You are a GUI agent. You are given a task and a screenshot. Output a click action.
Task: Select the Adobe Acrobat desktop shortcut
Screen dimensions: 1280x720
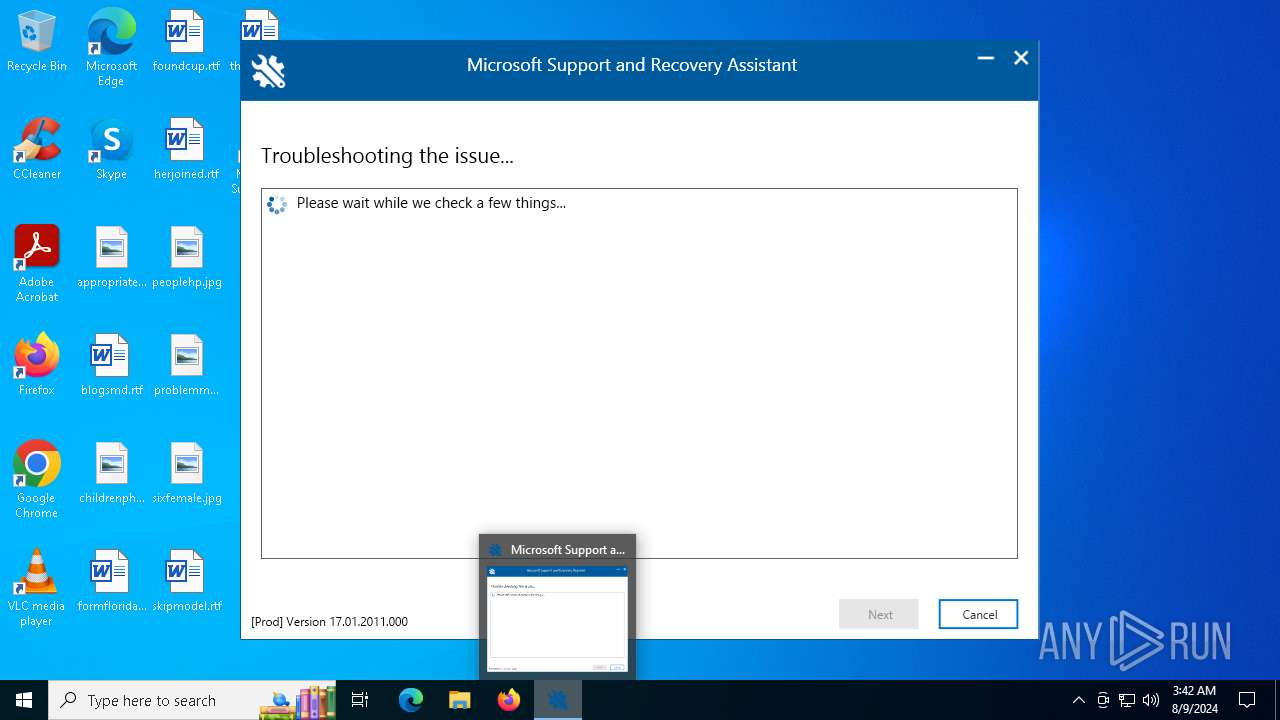37,264
